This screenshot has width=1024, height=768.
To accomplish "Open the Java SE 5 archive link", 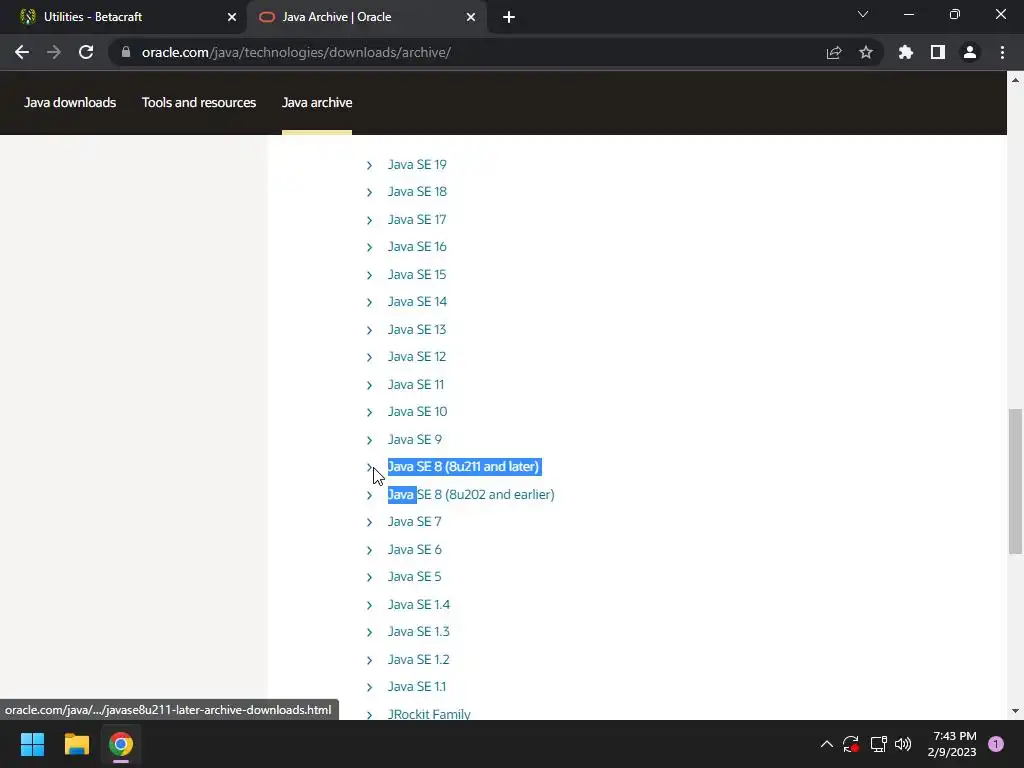I will pos(415,577).
